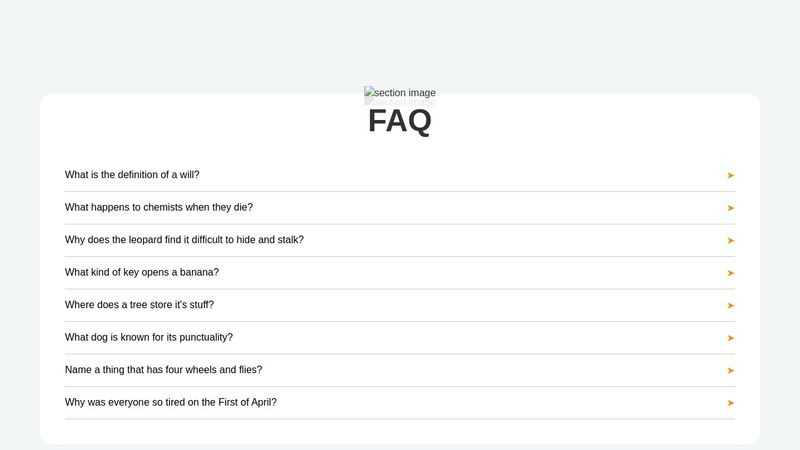The height and width of the screenshot is (450, 800).
Task: Click the white FAQ card's blank bottom area
Action: tap(399, 432)
